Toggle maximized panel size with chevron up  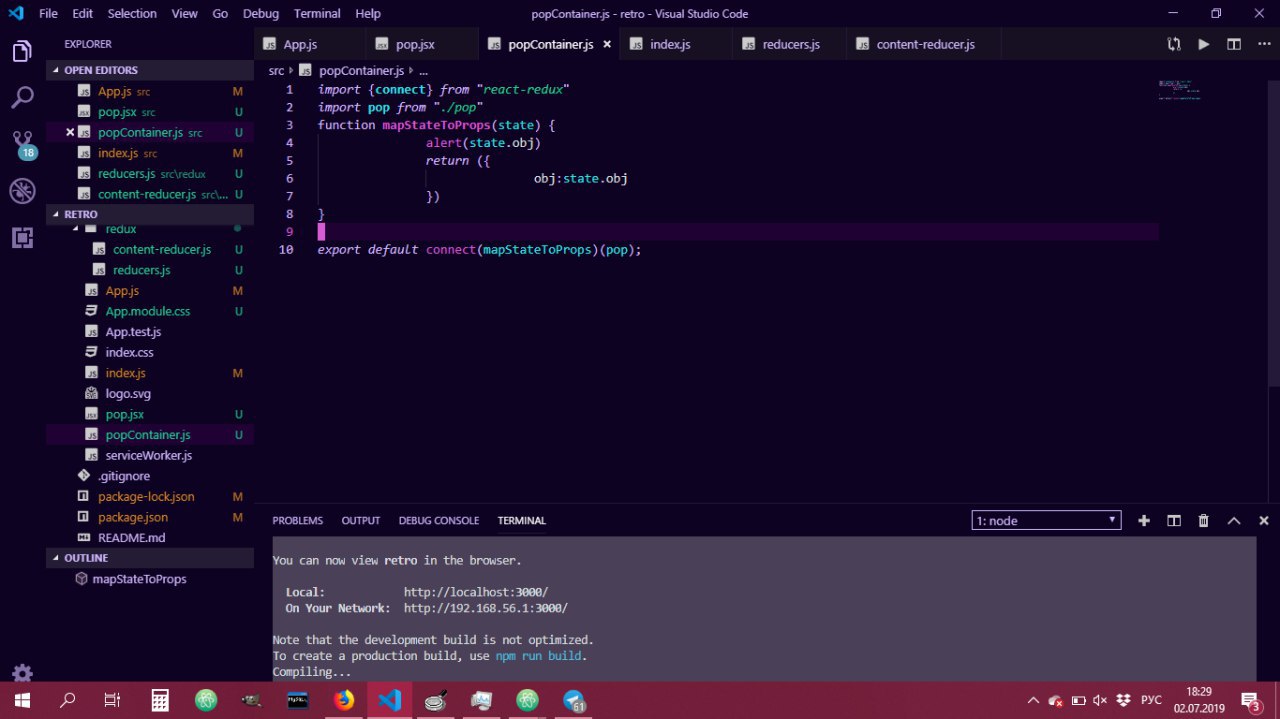[x=1234, y=520]
